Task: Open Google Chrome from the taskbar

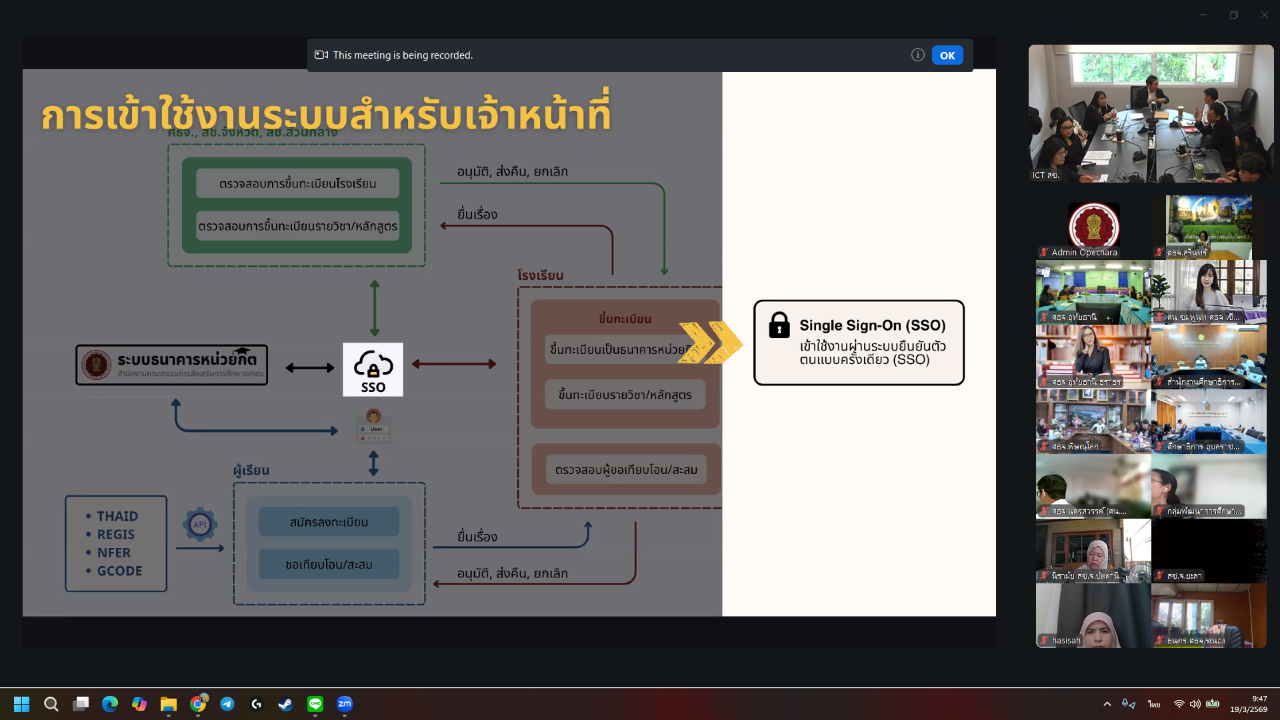Action: (x=198, y=704)
